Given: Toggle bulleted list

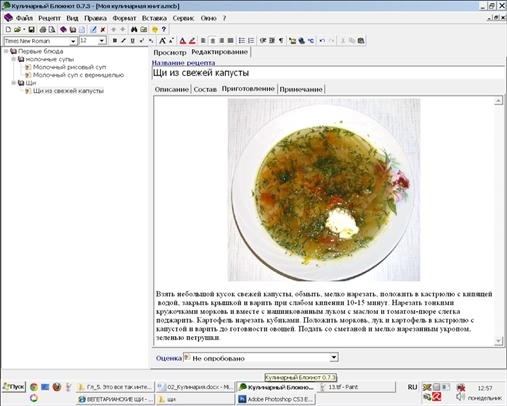Looking at the screenshot, I should [242, 41].
